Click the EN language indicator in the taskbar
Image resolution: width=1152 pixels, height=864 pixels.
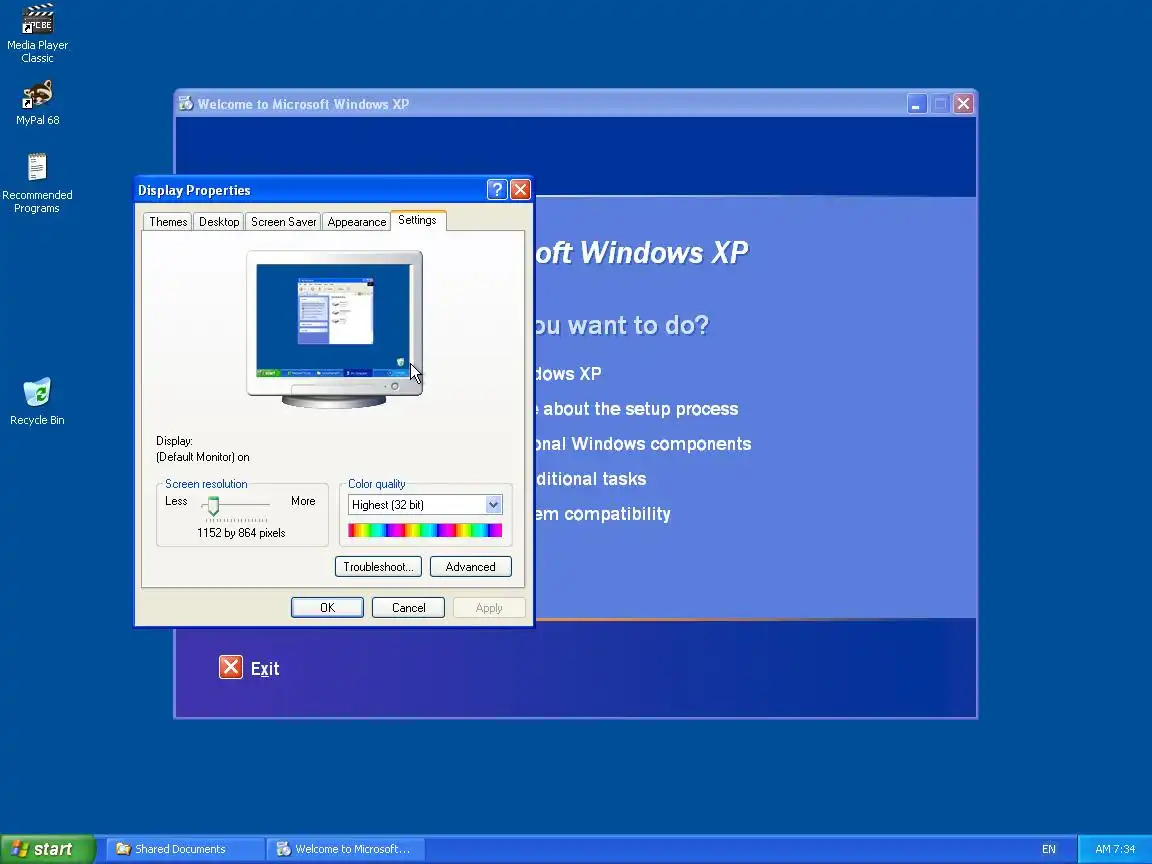[1048, 849]
